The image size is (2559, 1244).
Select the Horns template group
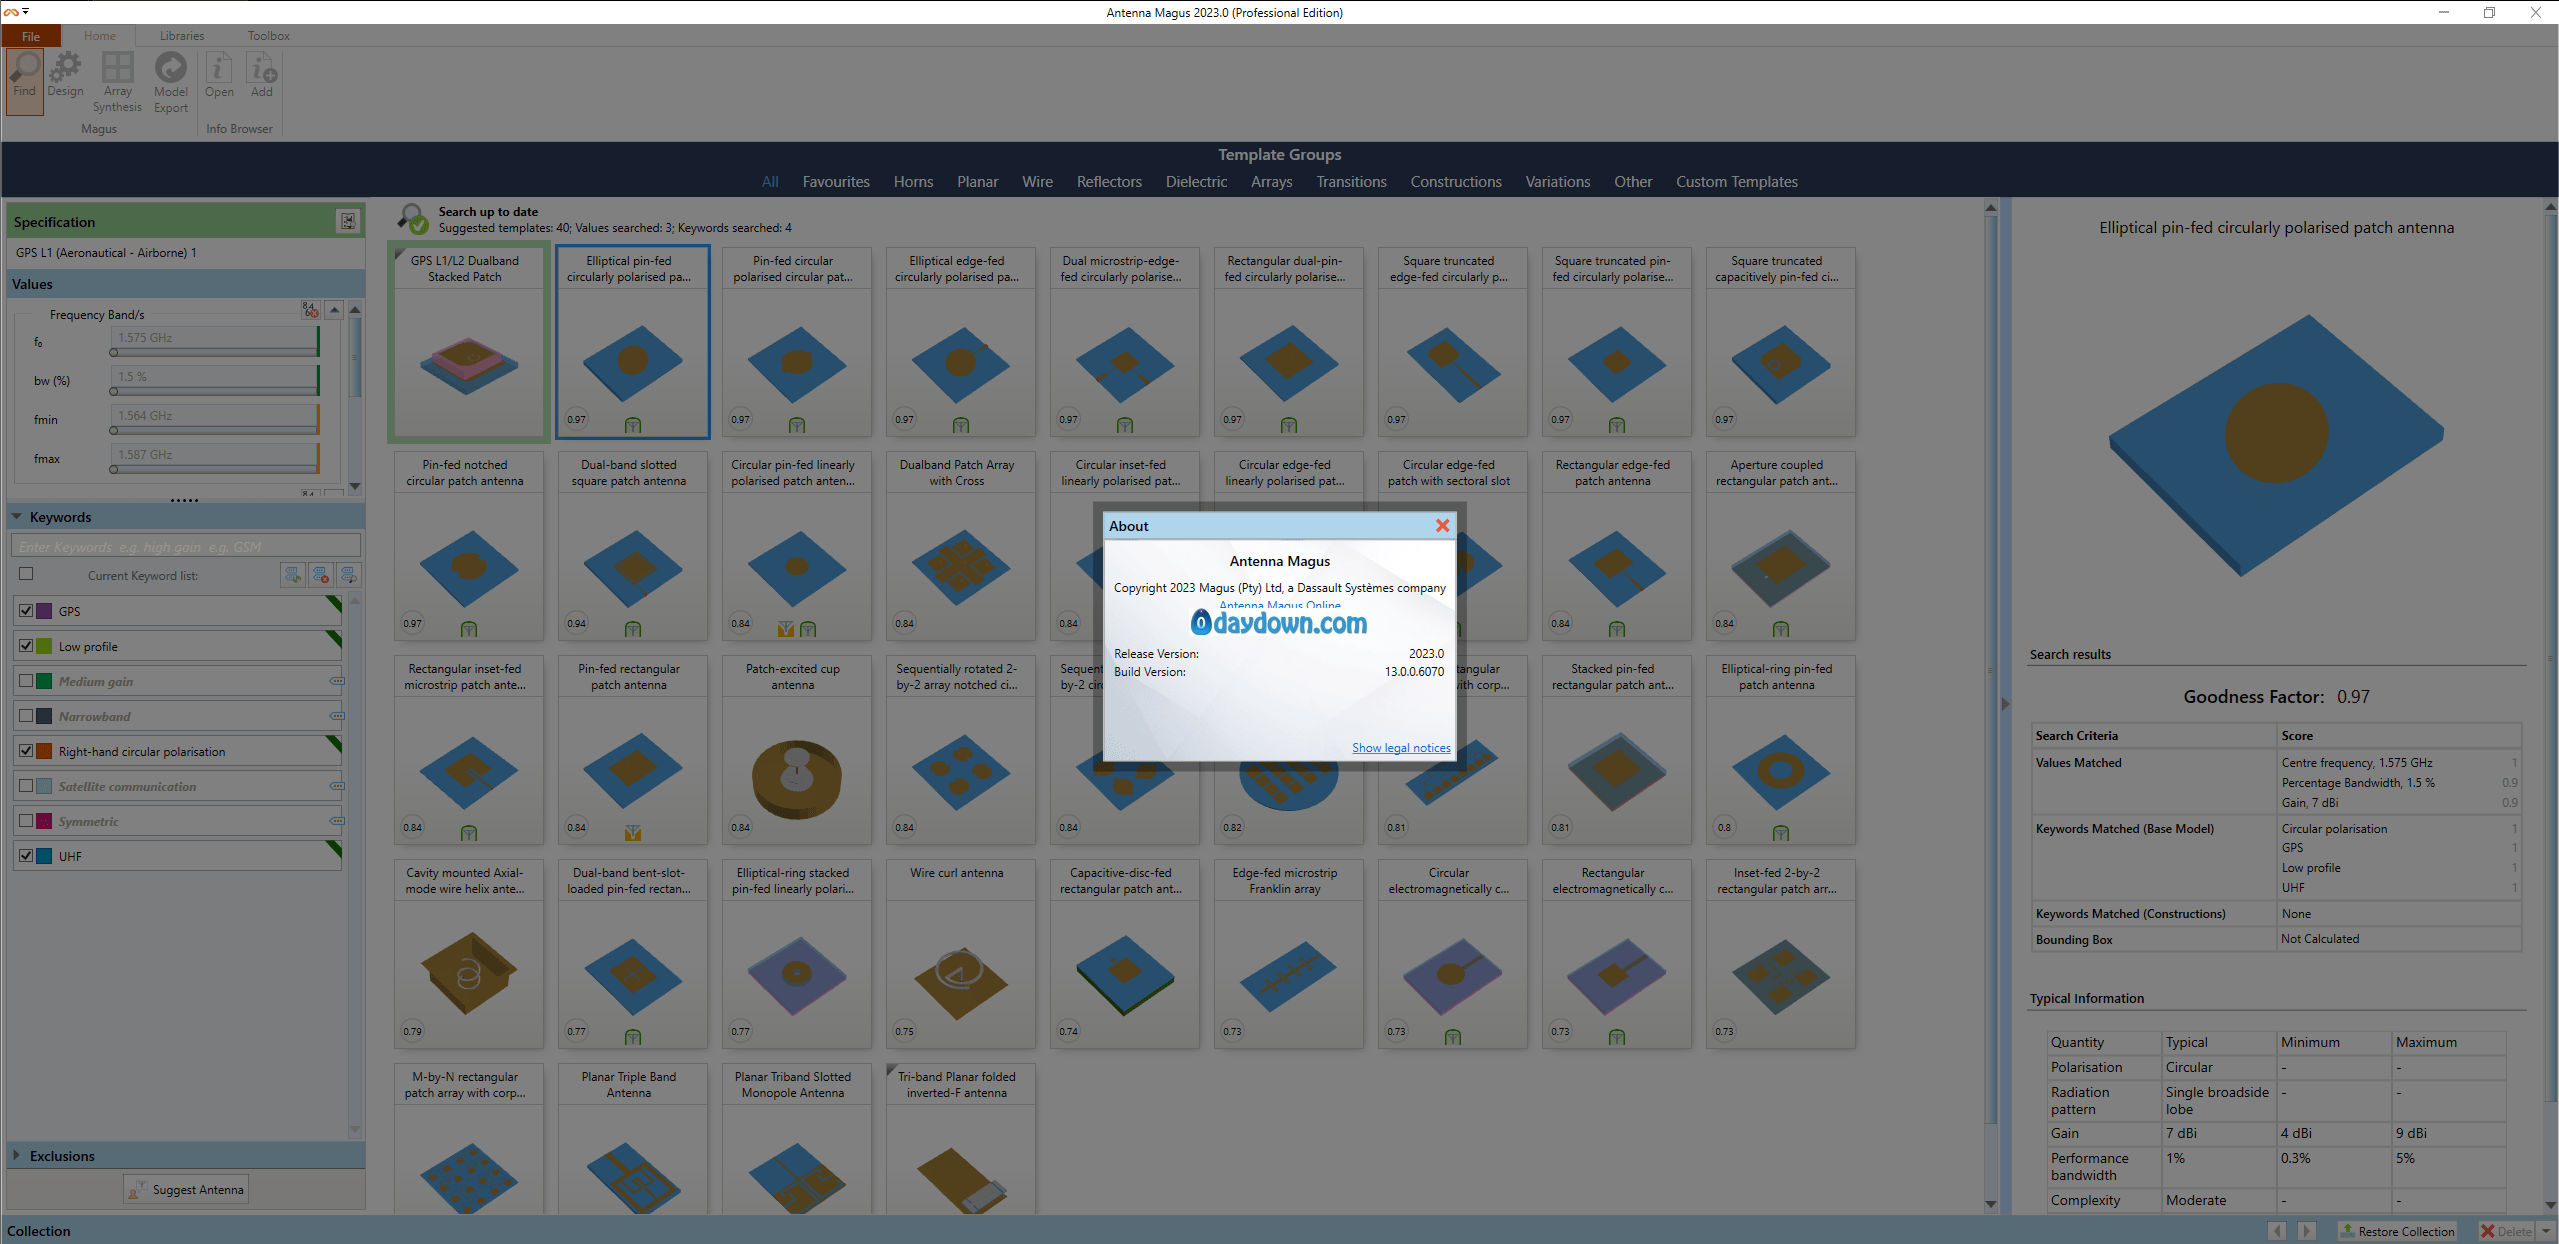tap(913, 182)
